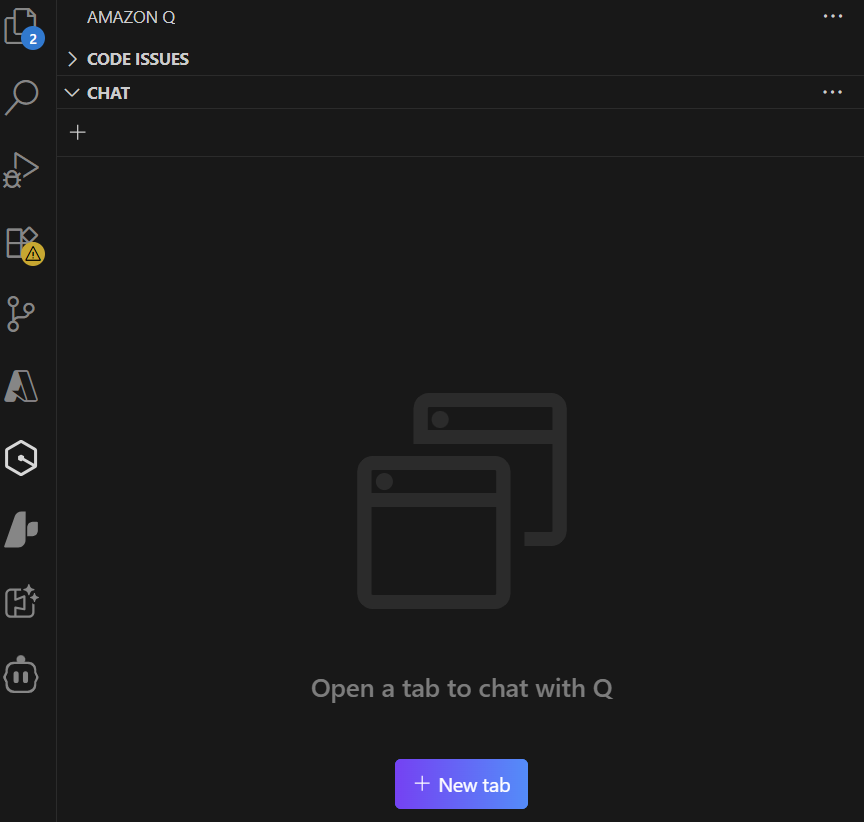The height and width of the screenshot is (822, 864).
Task: Open the slanted A-shaped logo view in activity bar
Action: point(21,529)
